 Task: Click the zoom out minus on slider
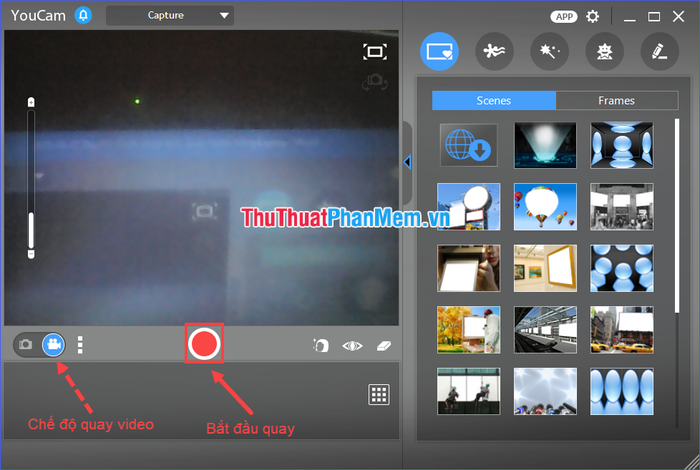click(31, 254)
